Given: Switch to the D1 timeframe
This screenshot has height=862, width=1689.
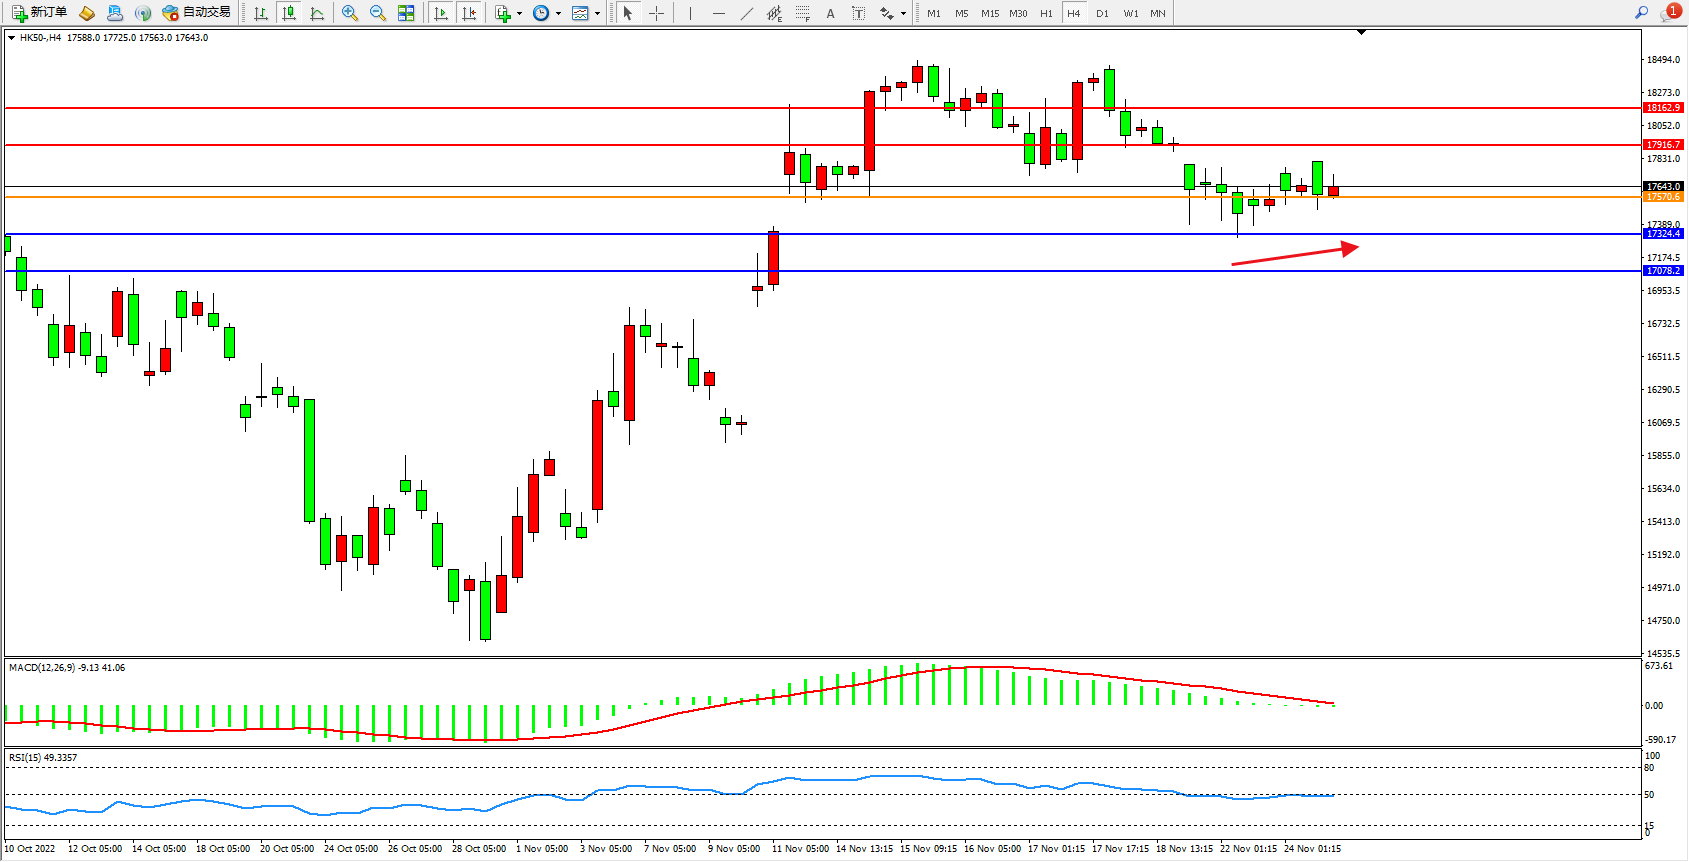Looking at the screenshot, I should click(x=1102, y=13).
